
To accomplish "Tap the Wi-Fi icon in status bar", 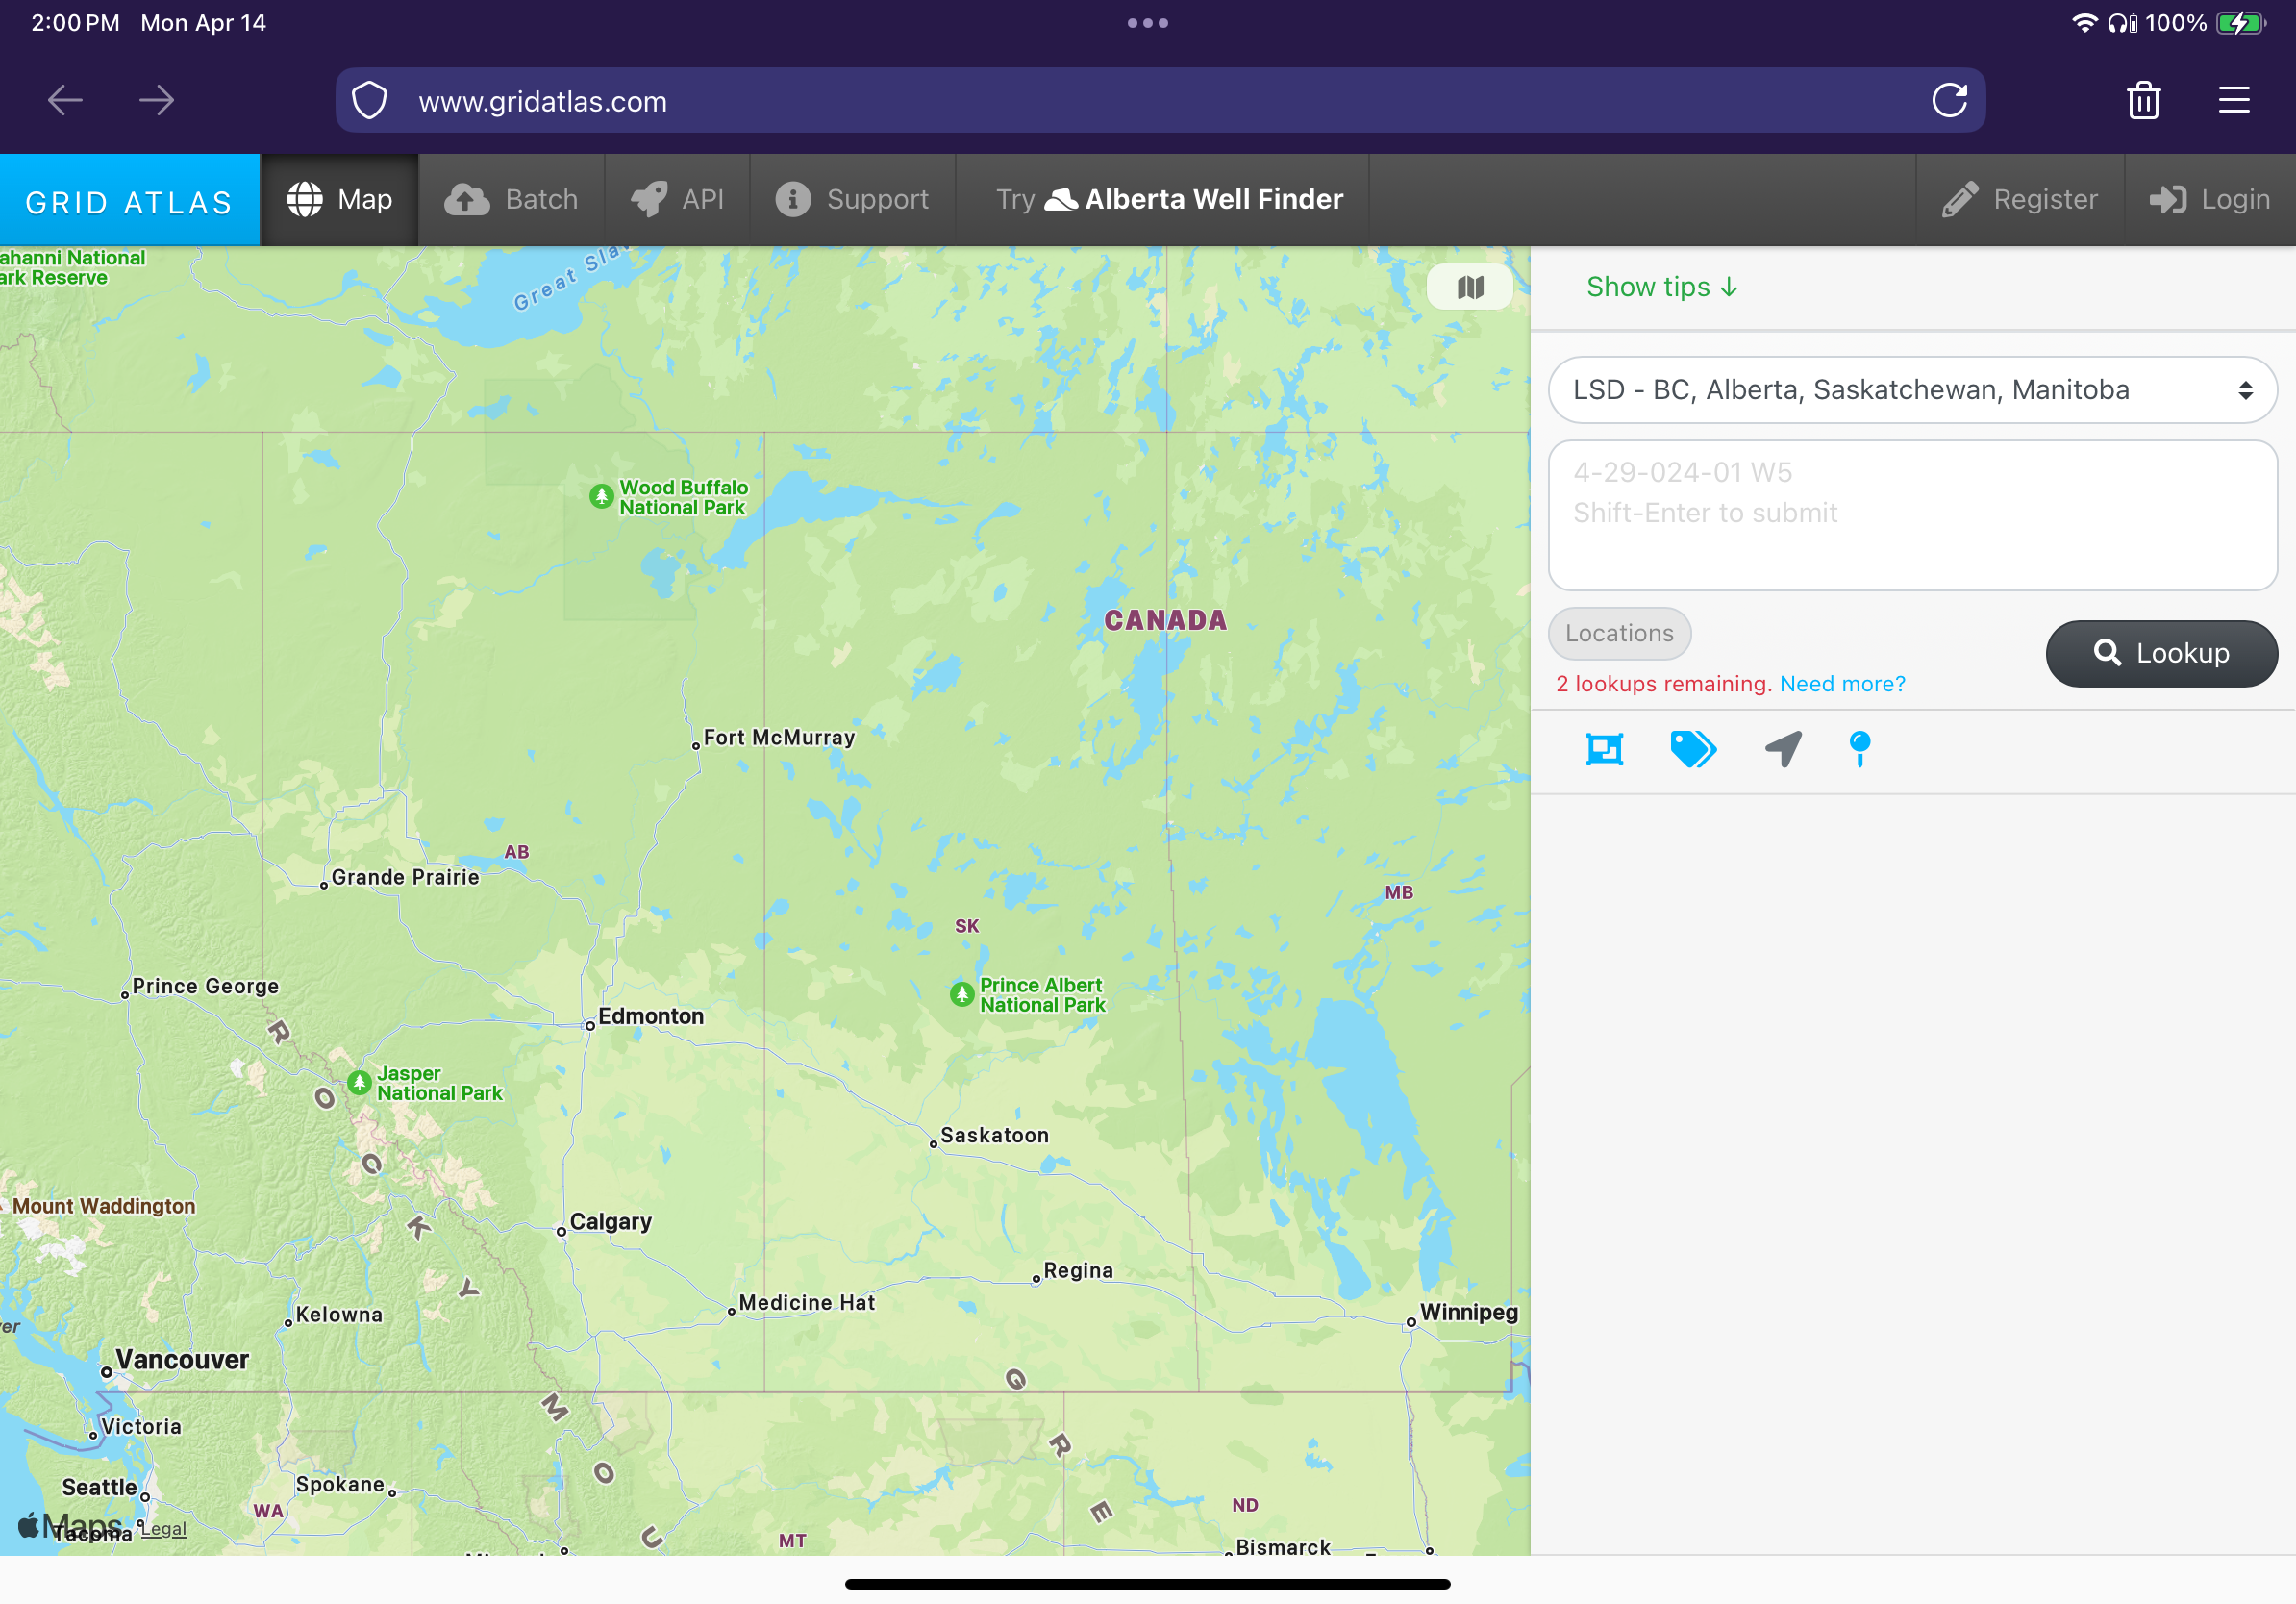I will (x=2084, y=23).
